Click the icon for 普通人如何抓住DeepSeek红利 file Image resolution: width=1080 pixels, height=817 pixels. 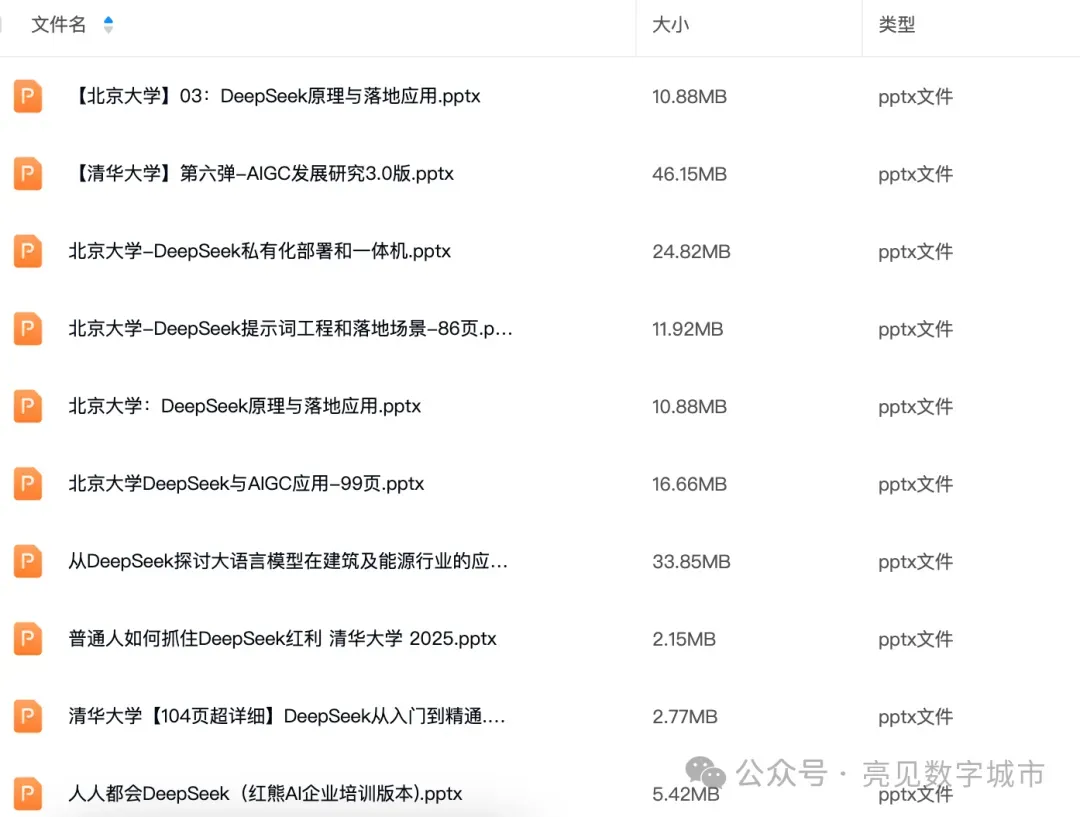tap(28, 639)
